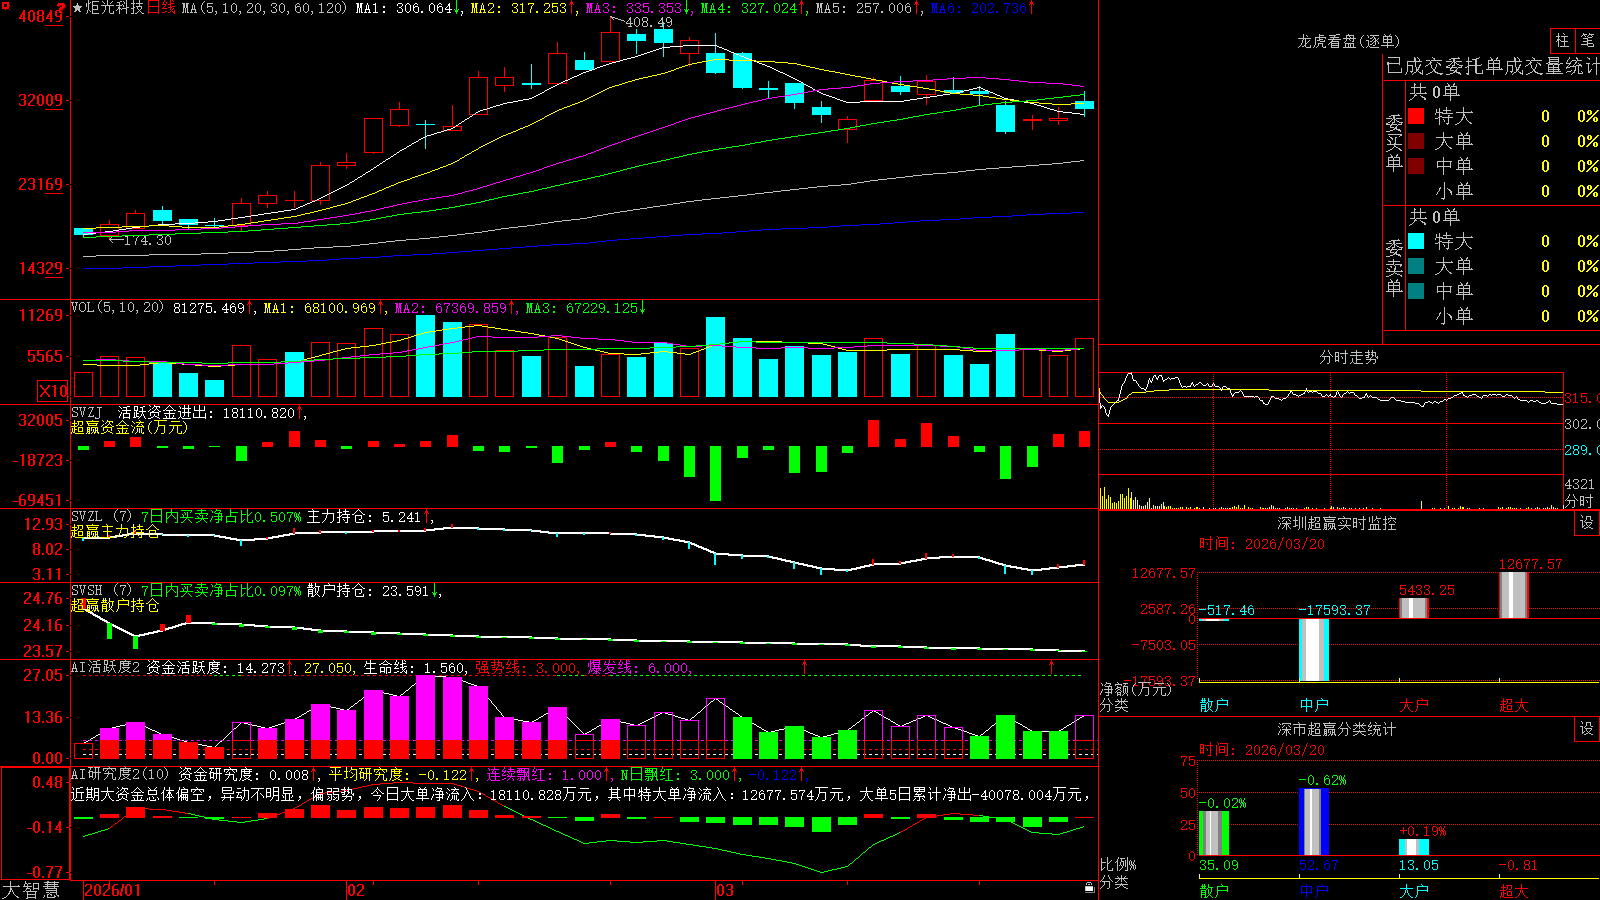The image size is (1600, 900).
Task: Click the 已成交委托单成交量统计 header
Action: pos(1492,66)
